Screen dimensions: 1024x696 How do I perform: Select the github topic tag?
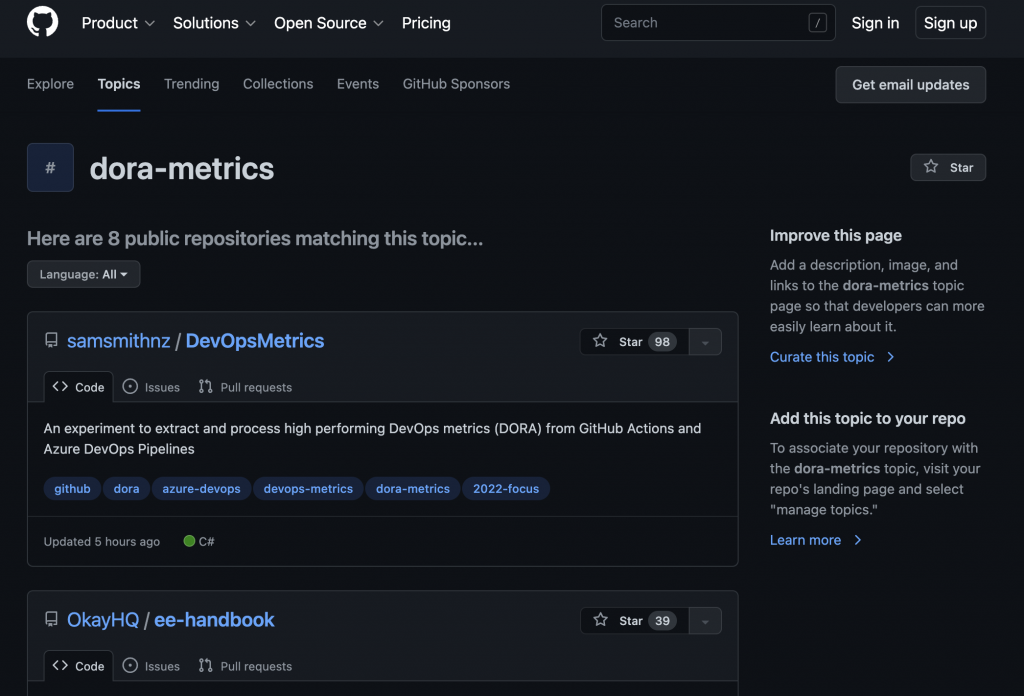click(72, 488)
